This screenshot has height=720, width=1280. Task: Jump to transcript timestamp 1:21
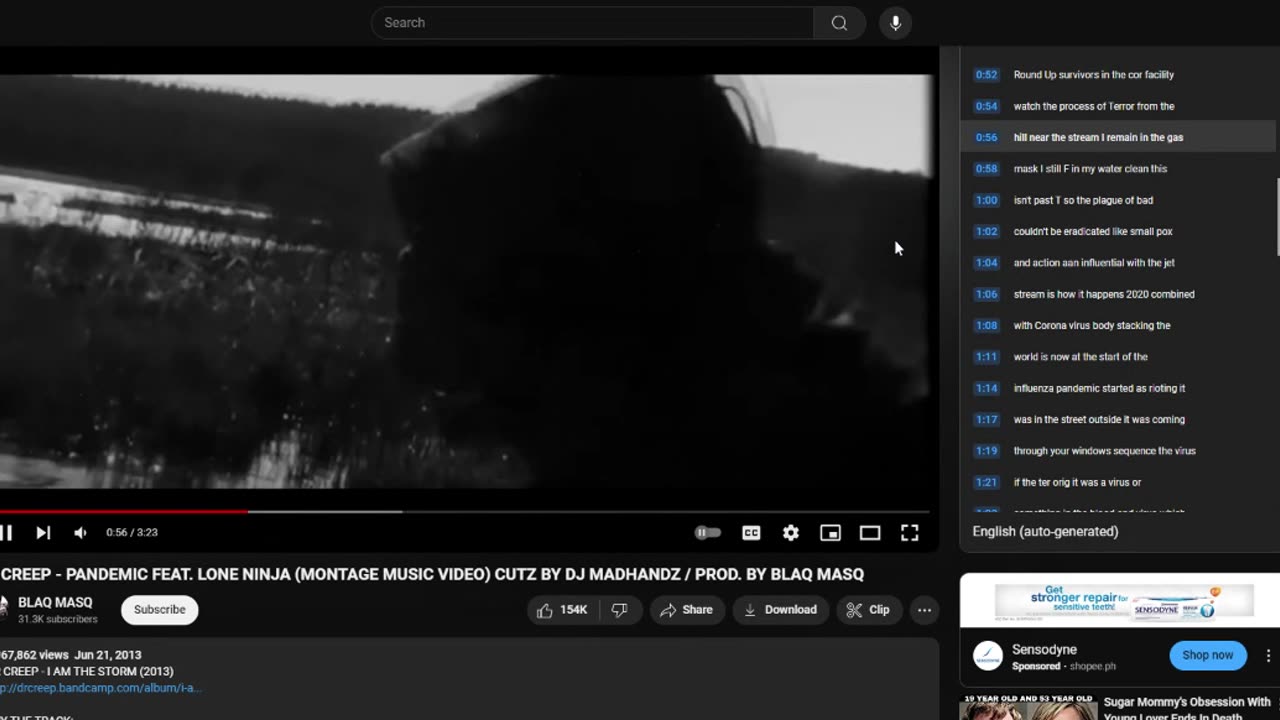click(986, 482)
